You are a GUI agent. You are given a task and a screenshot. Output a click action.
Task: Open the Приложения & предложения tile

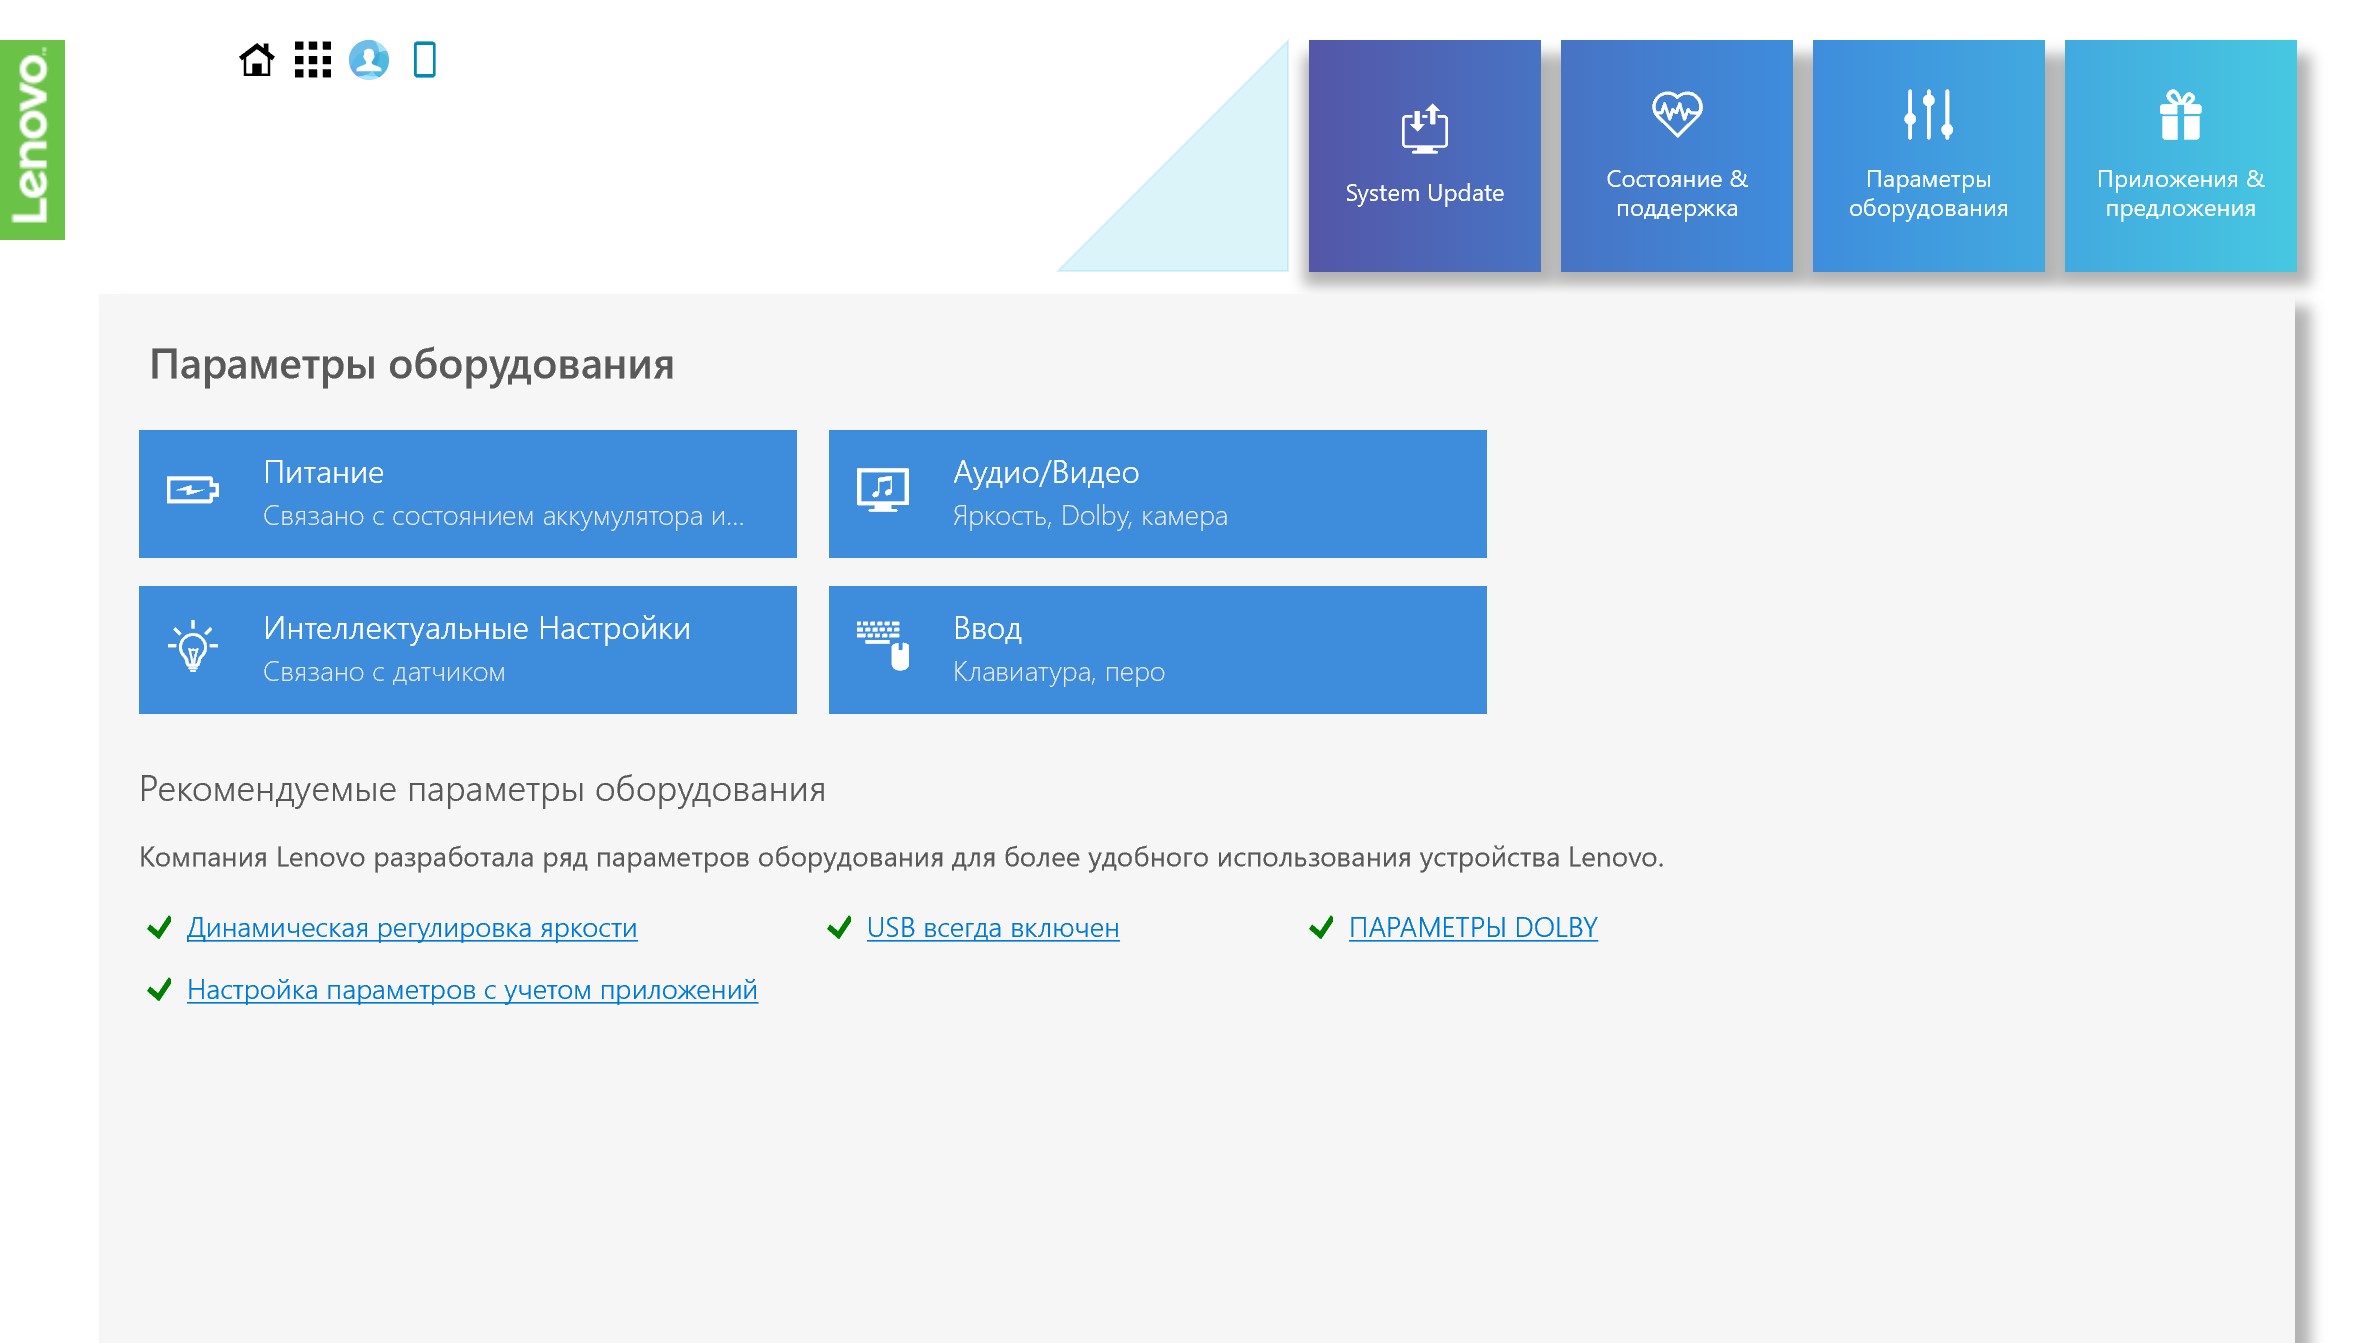pos(2180,156)
